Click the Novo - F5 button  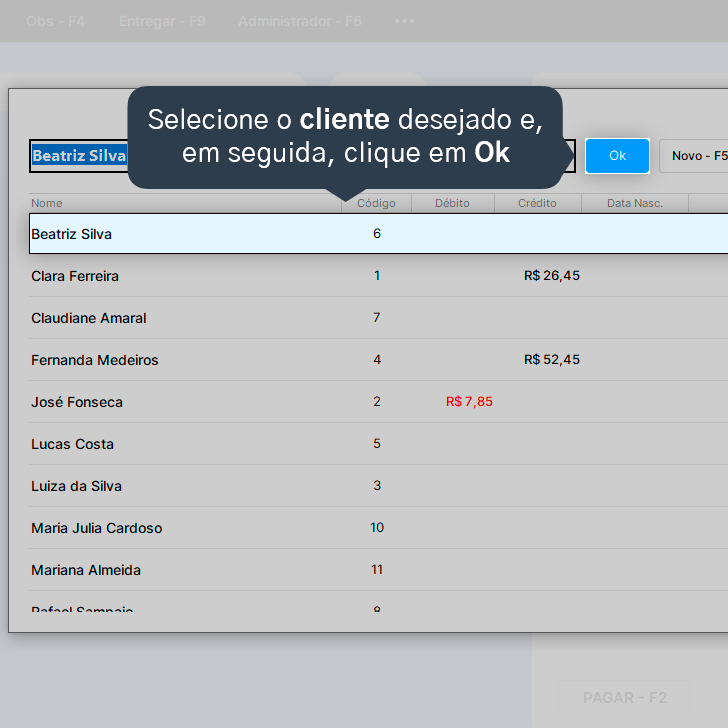point(694,156)
